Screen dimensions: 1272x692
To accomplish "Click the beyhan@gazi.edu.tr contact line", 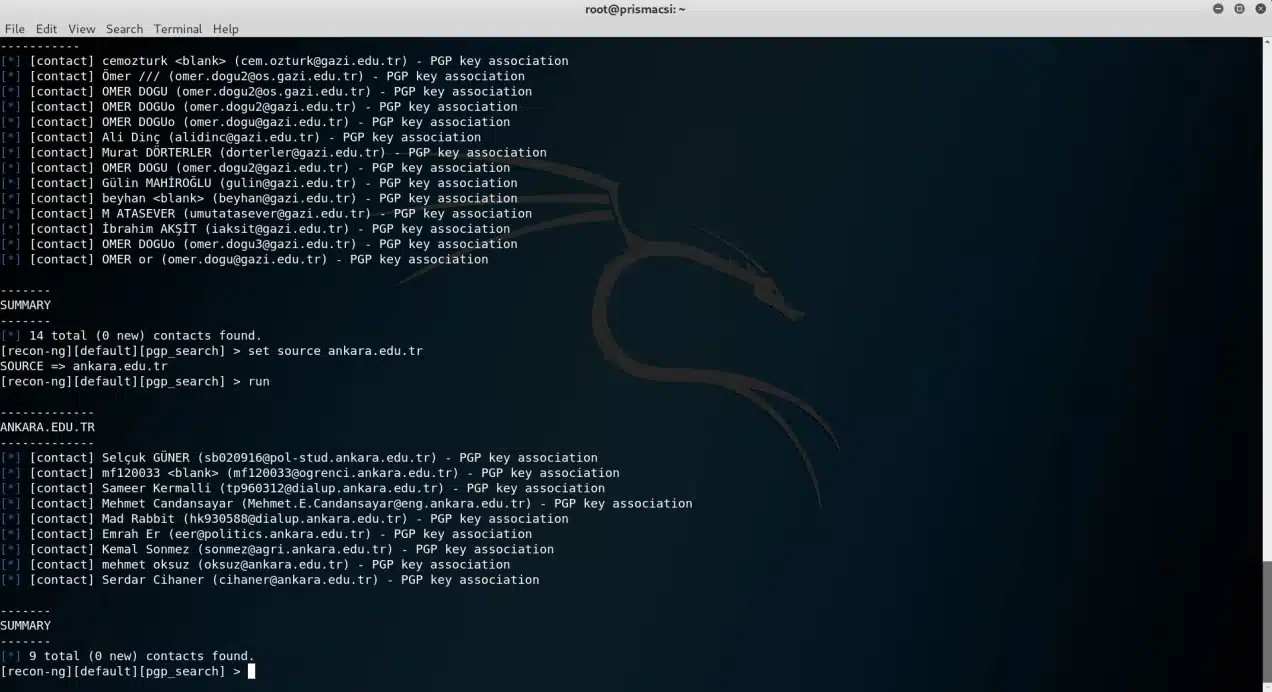I will [259, 198].
